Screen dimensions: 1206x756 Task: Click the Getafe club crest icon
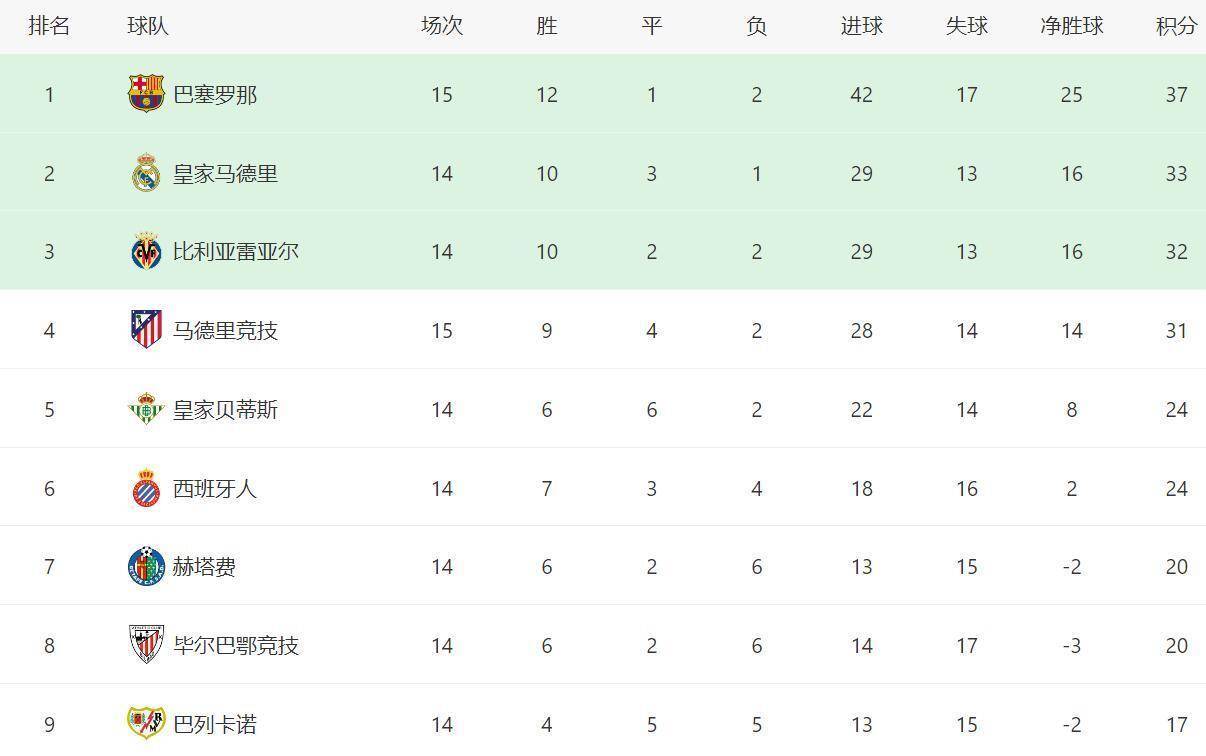(146, 566)
